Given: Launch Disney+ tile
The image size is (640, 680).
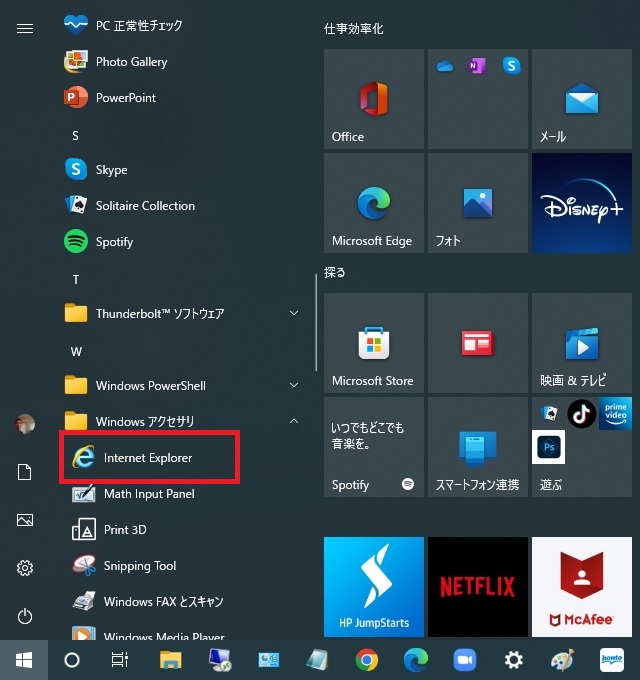Looking at the screenshot, I should tap(582, 203).
